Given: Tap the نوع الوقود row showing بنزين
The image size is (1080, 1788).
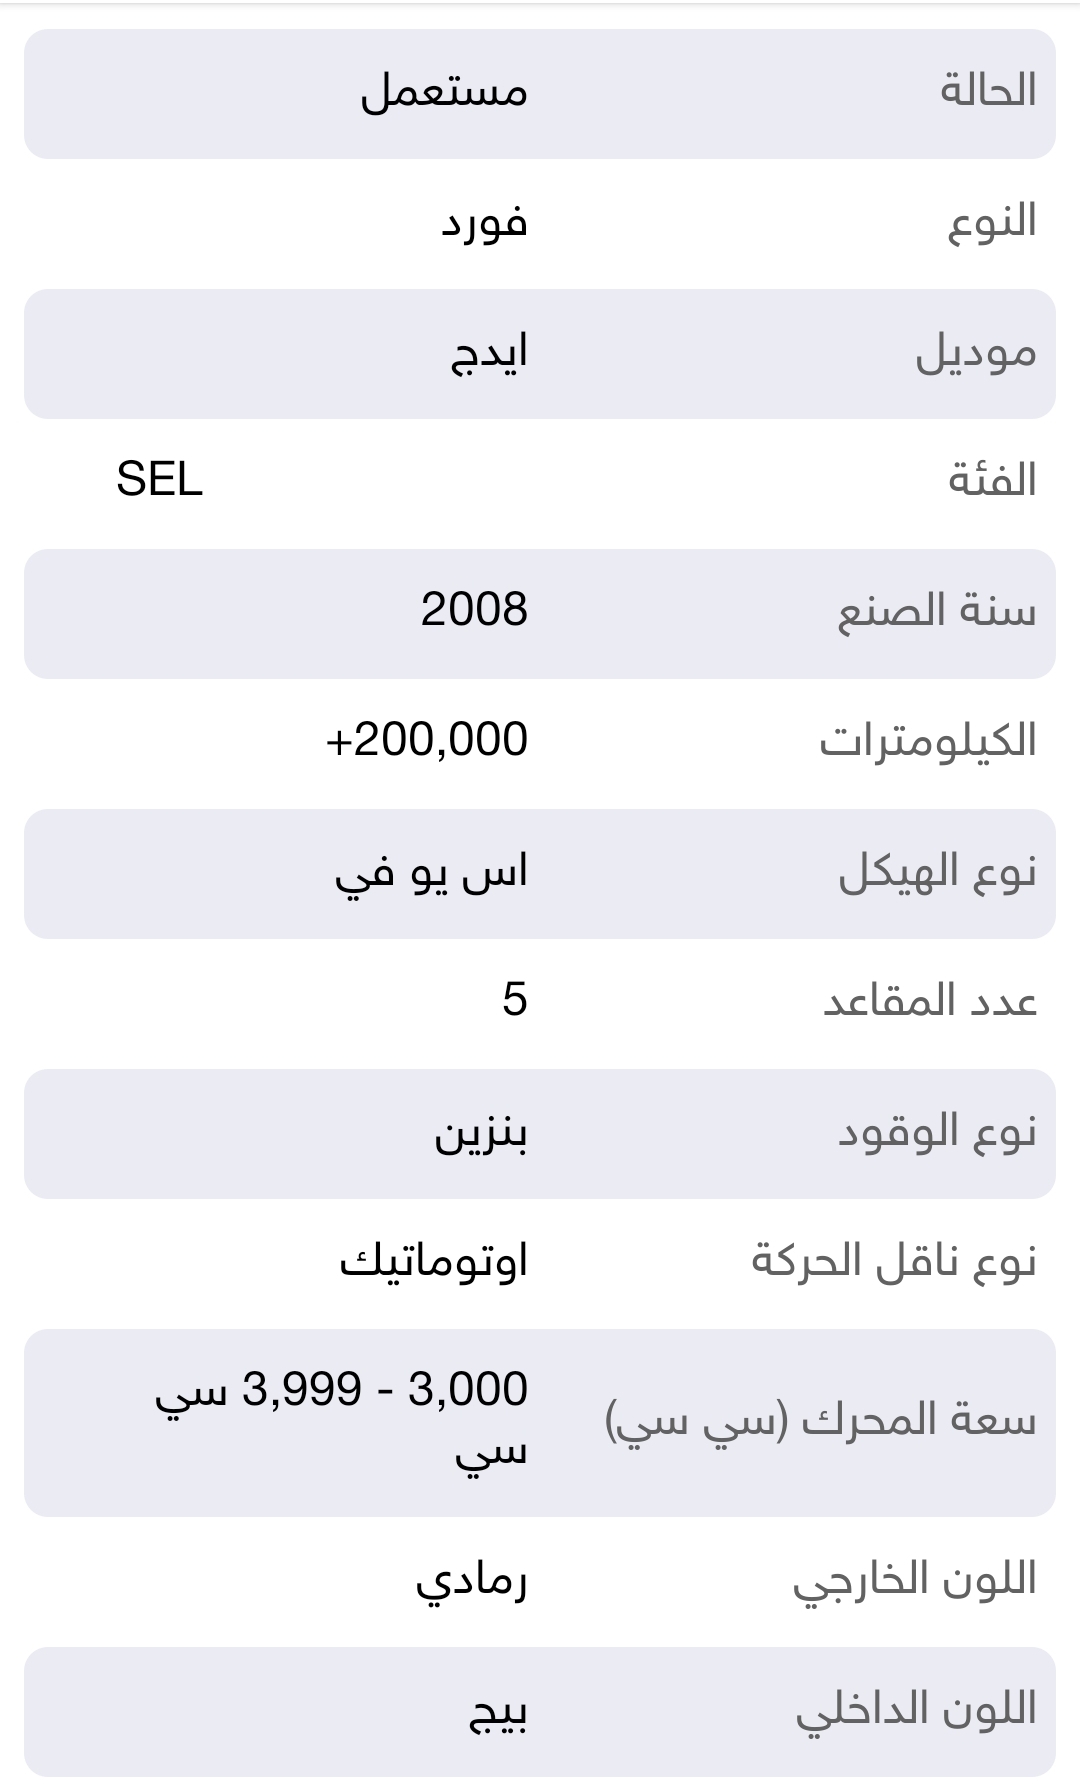Looking at the screenshot, I should (x=540, y=1134).
